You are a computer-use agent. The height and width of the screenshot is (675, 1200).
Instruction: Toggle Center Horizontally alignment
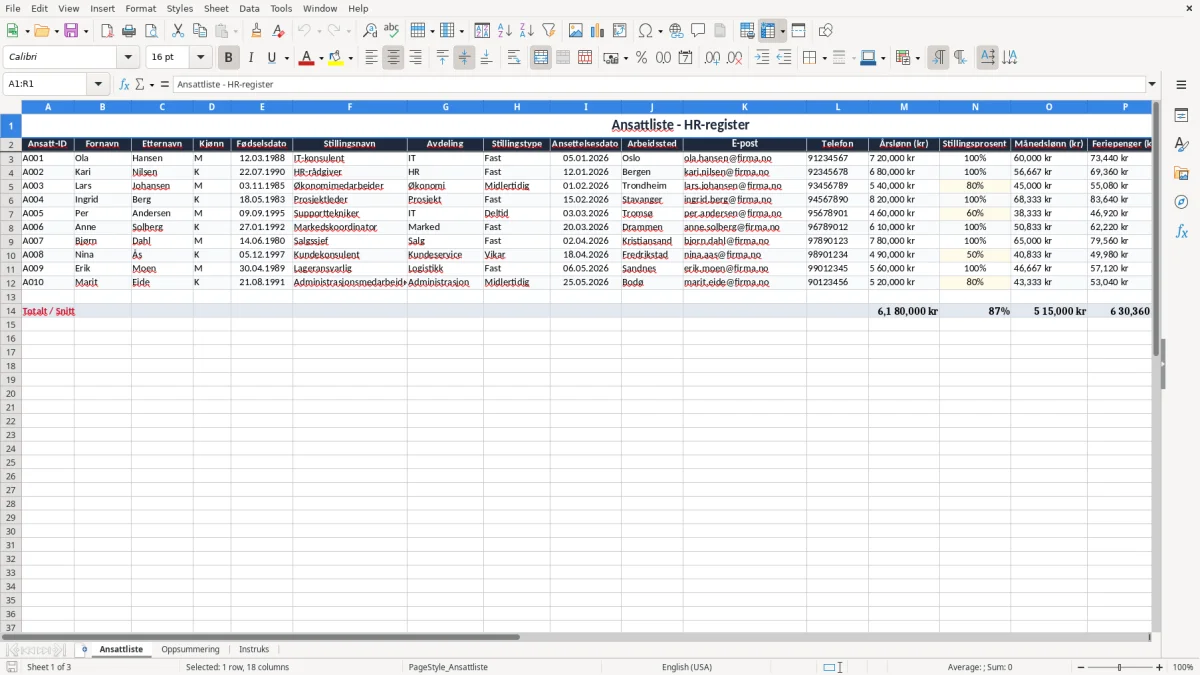point(393,58)
